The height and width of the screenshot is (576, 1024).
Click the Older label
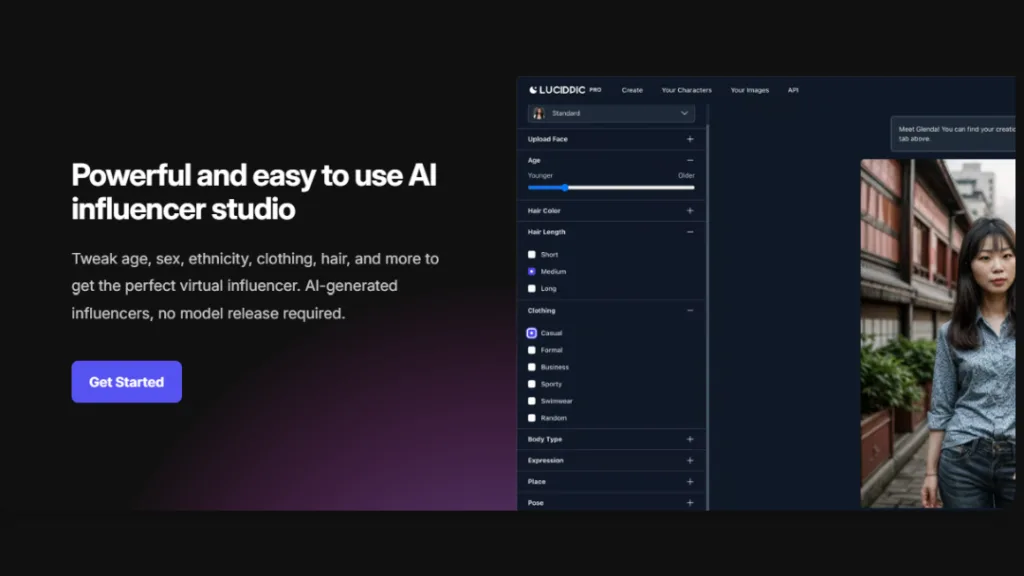[686, 176]
